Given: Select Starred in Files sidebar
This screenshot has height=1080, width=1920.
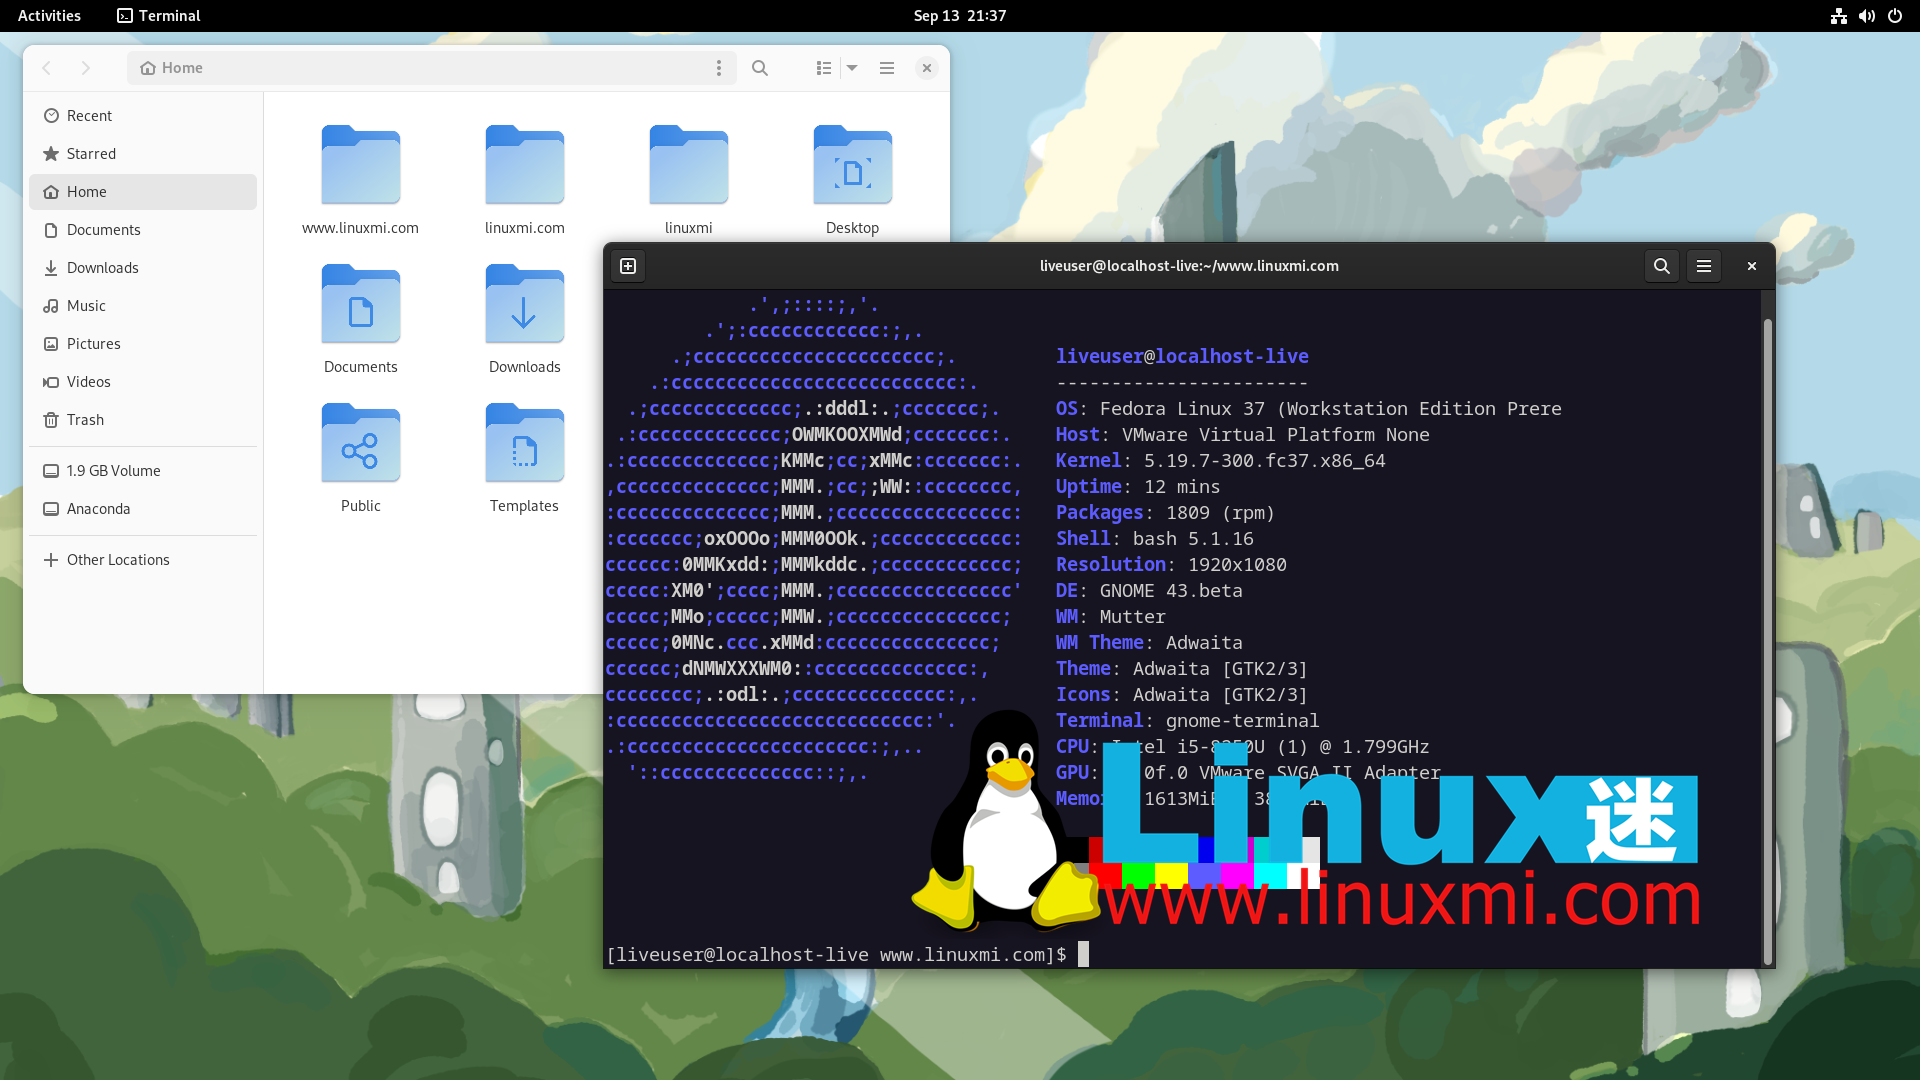Looking at the screenshot, I should pyautogui.click(x=143, y=154).
